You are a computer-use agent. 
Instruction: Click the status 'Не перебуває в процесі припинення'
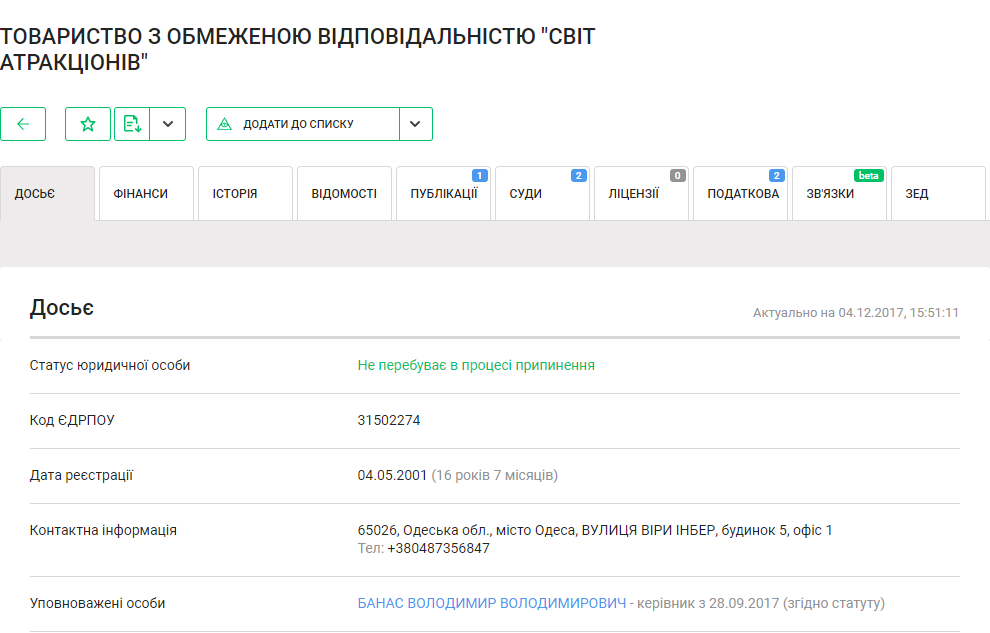476,365
